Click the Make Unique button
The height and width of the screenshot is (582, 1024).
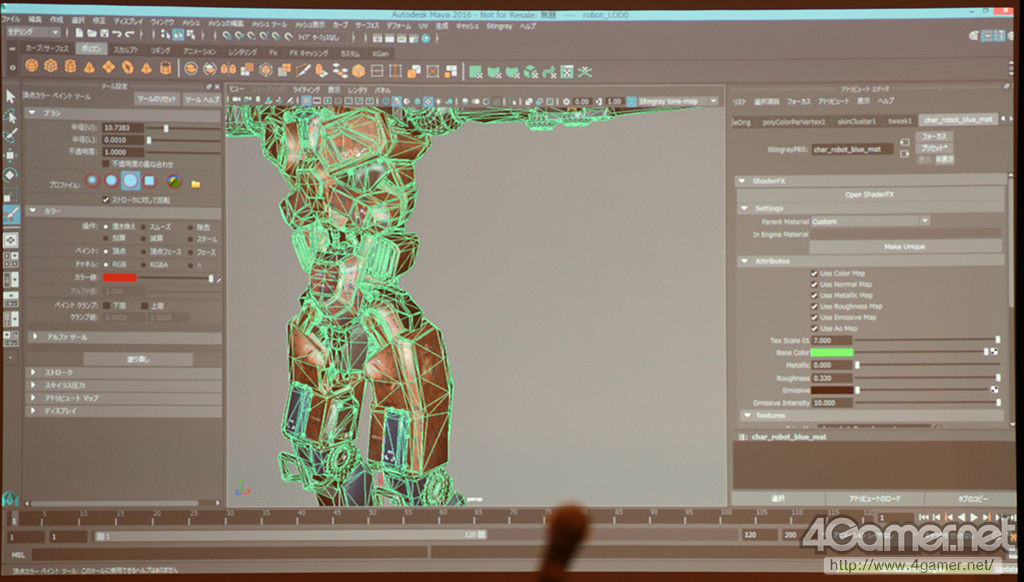pyautogui.click(x=904, y=247)
